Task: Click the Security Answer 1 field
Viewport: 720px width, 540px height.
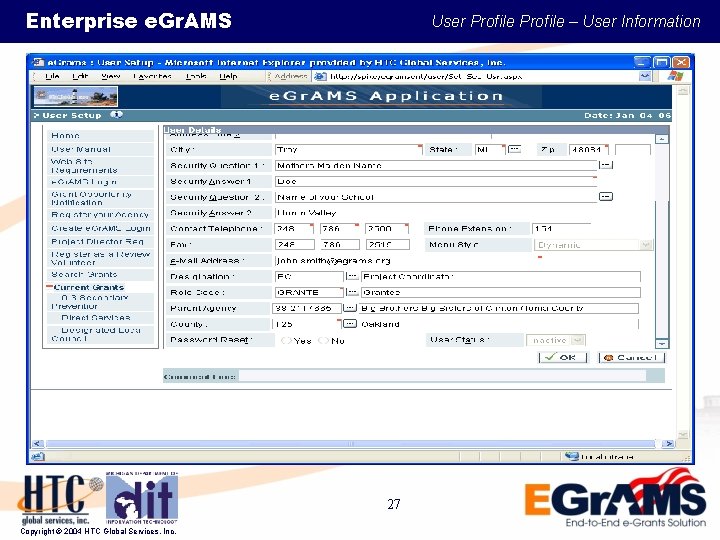Action: (x=436, y=181)
